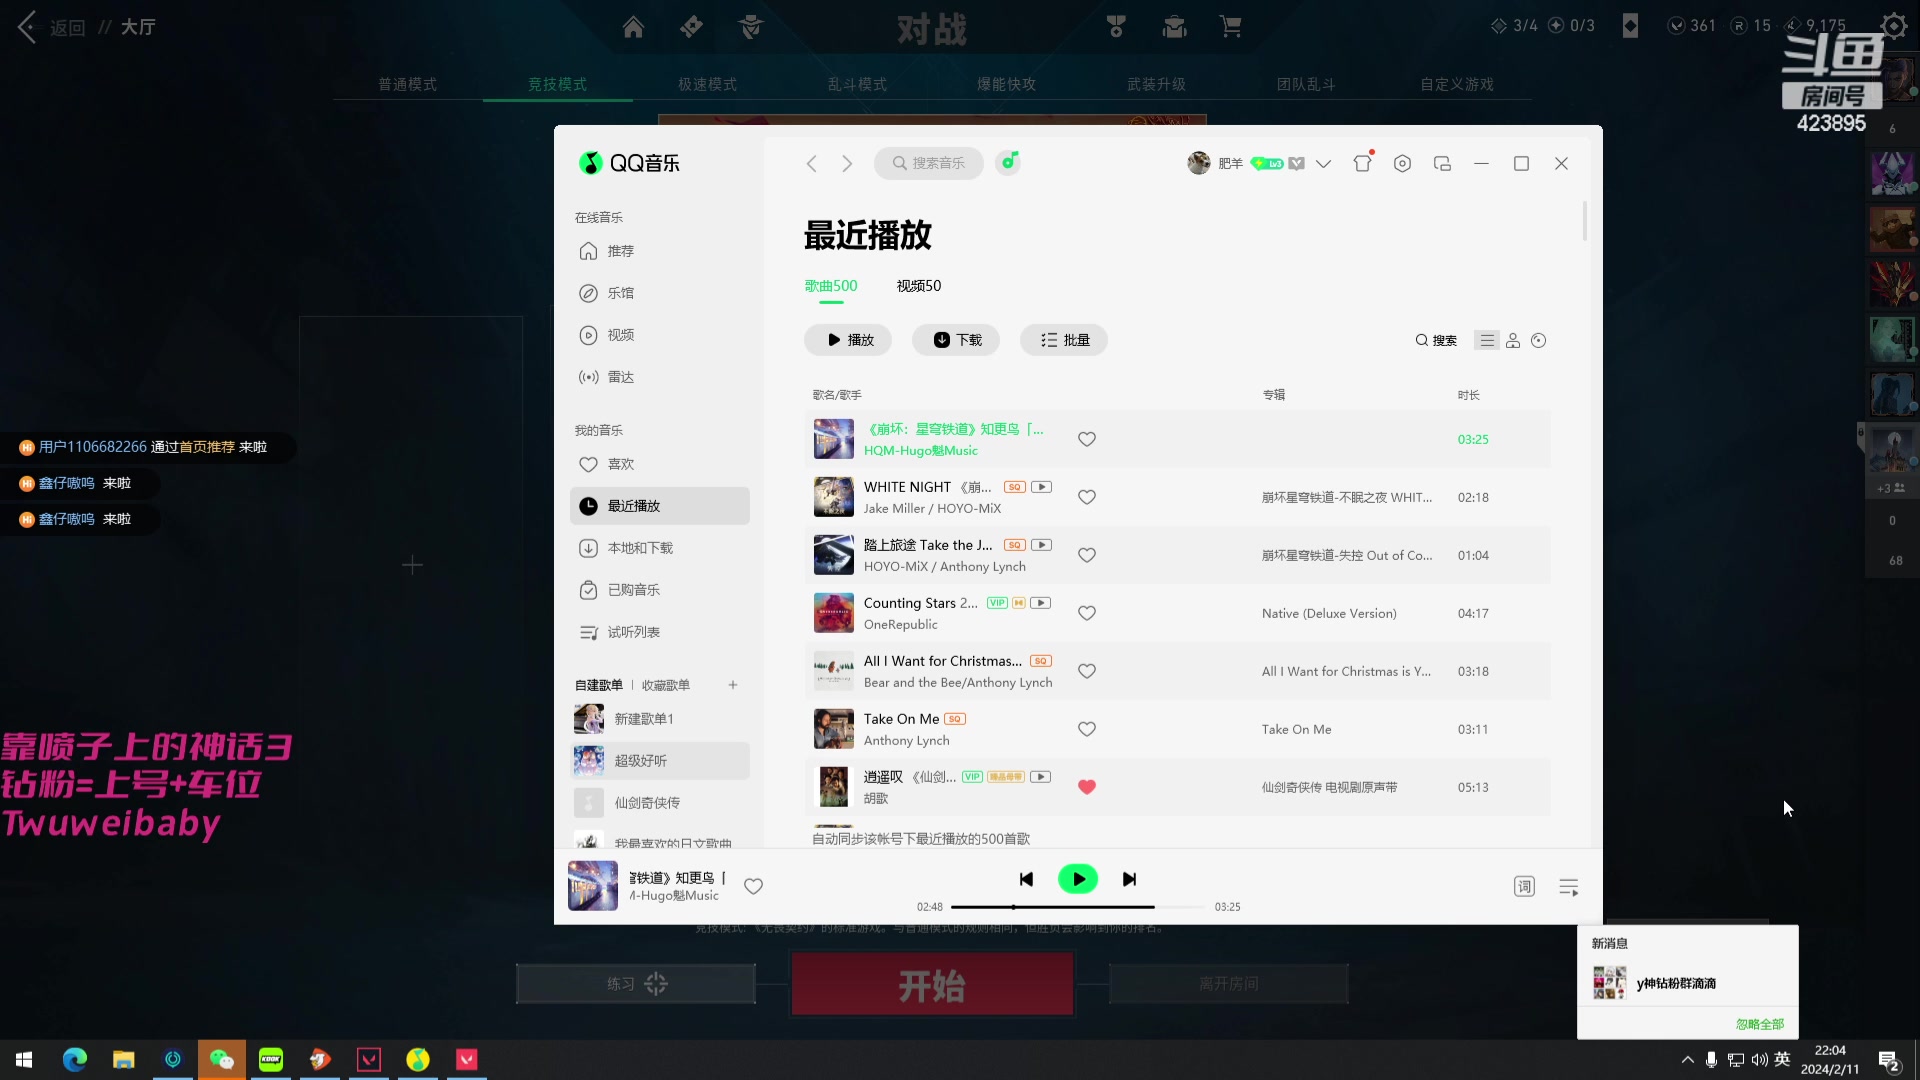The width and height of the screenshot is (1920, 1080).
Task: Switch to list view layout icon
Action: pos(1487,340)
